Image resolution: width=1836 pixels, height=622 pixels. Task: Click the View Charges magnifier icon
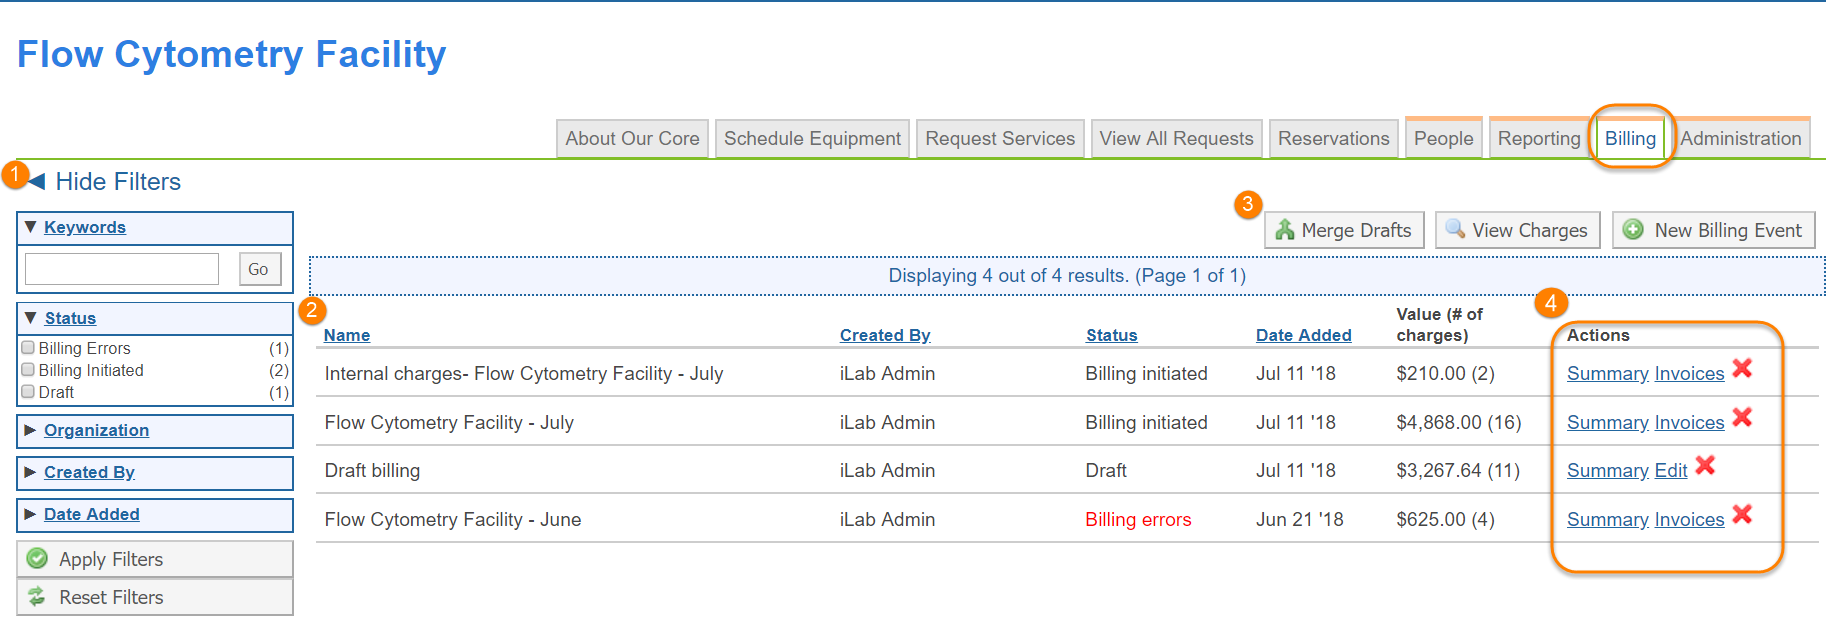coord(1455,229)
